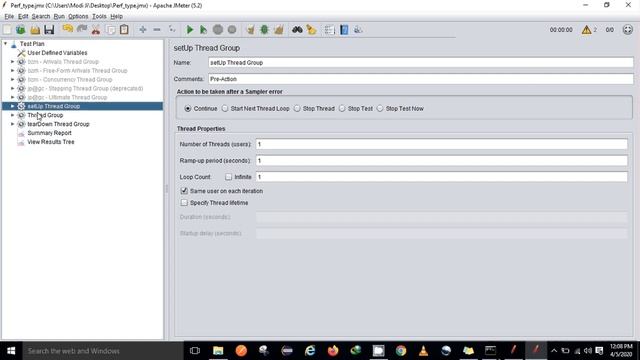This screenshot has width=640, height=360.
Task: Select the Stop Test Now radio button
Action: [x=380, y=109]
